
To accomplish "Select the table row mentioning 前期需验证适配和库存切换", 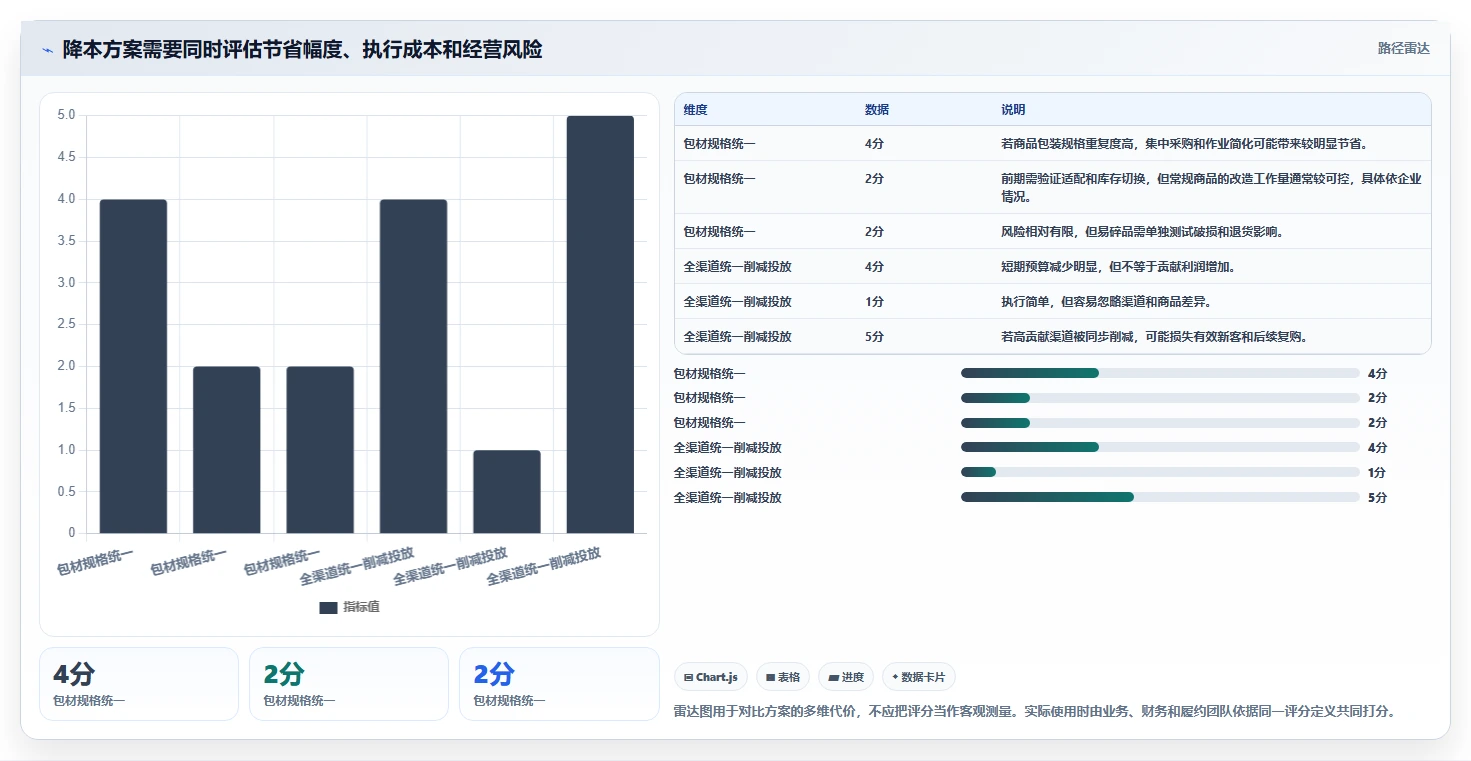I will [1053, 187].
